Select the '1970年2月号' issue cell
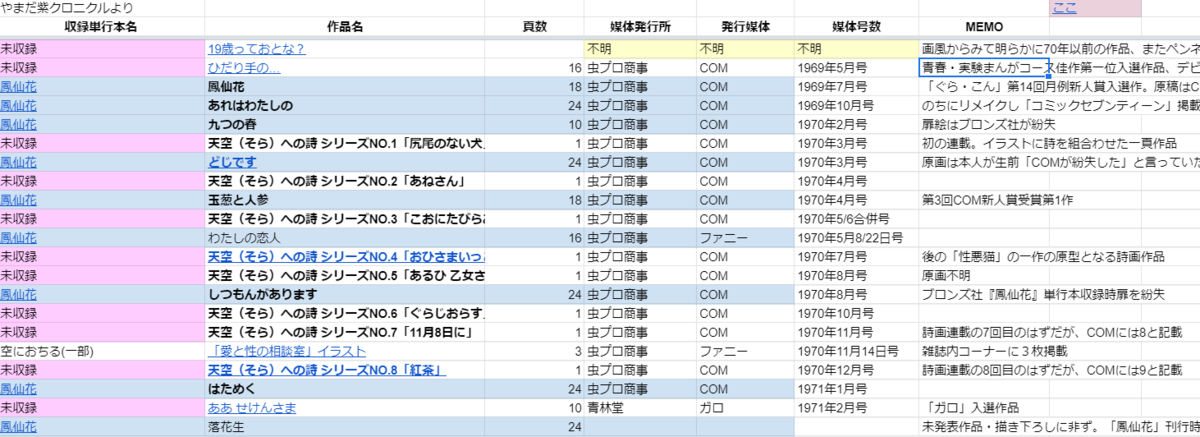1200x437 pixels. (856, 124)
